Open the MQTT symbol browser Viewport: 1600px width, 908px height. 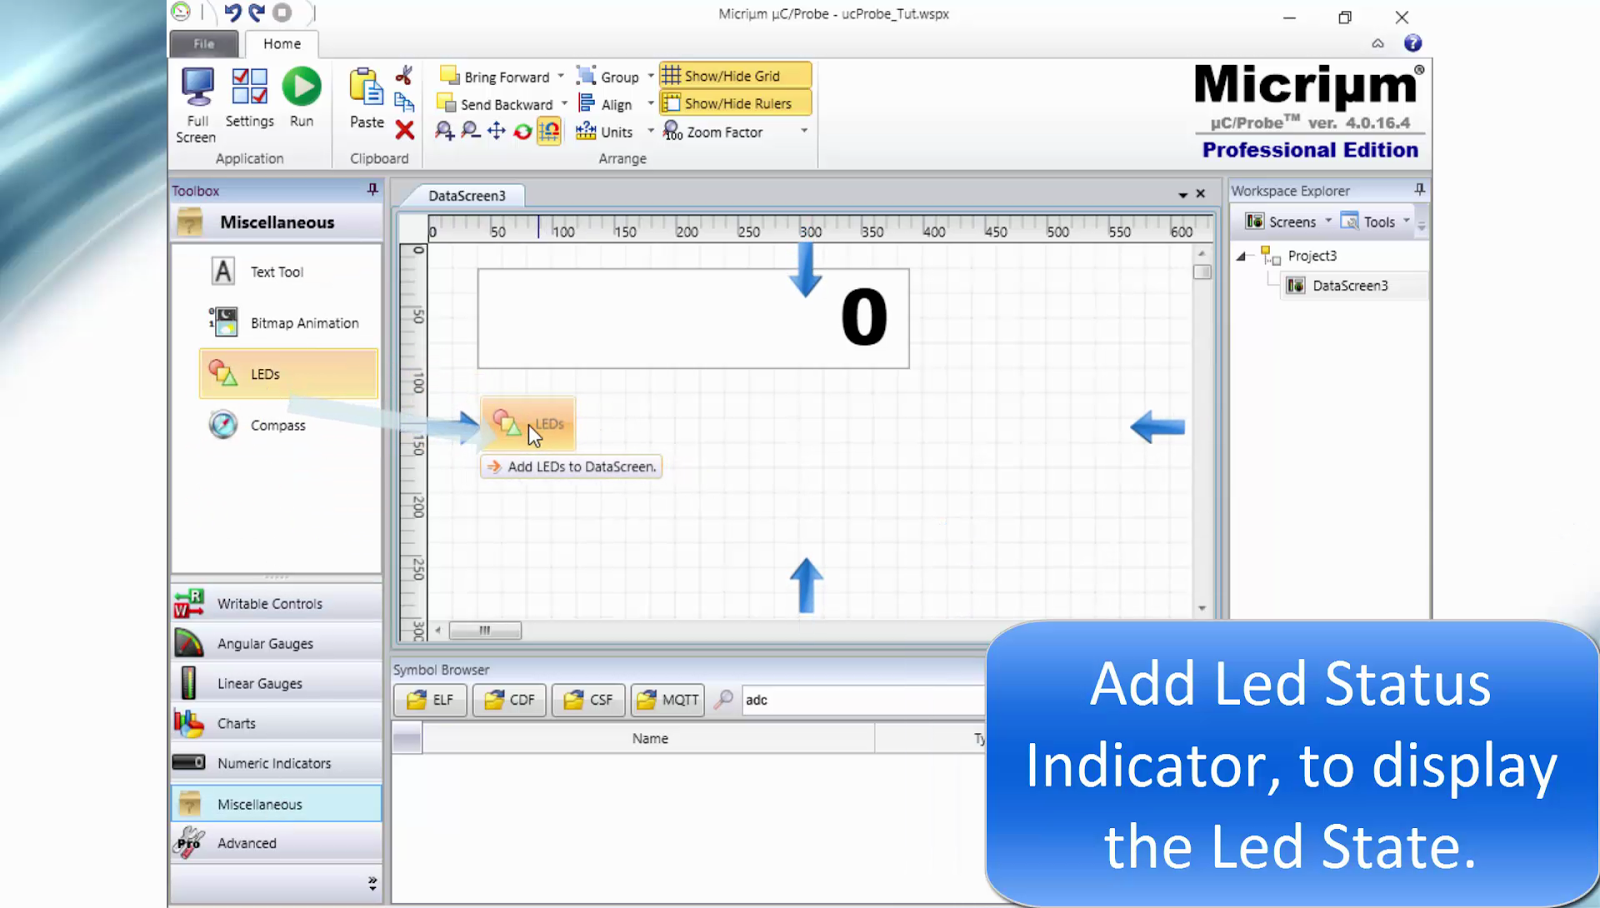tap(666, 700)
